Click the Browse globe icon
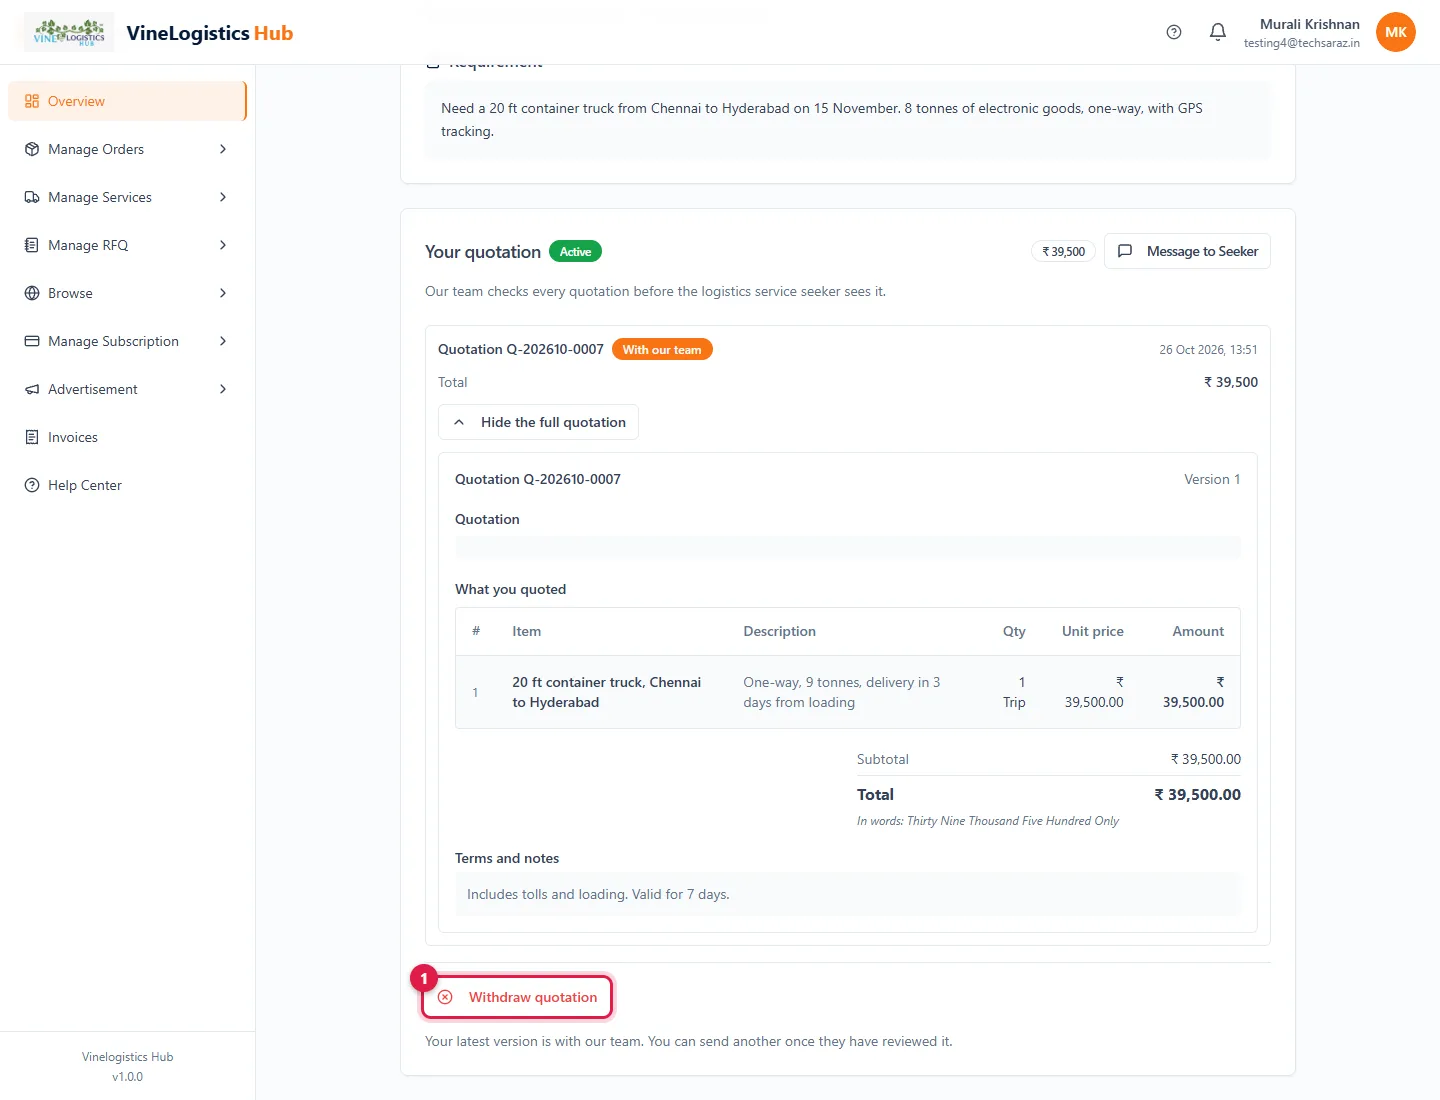1440x1100 pixels. 32,293
